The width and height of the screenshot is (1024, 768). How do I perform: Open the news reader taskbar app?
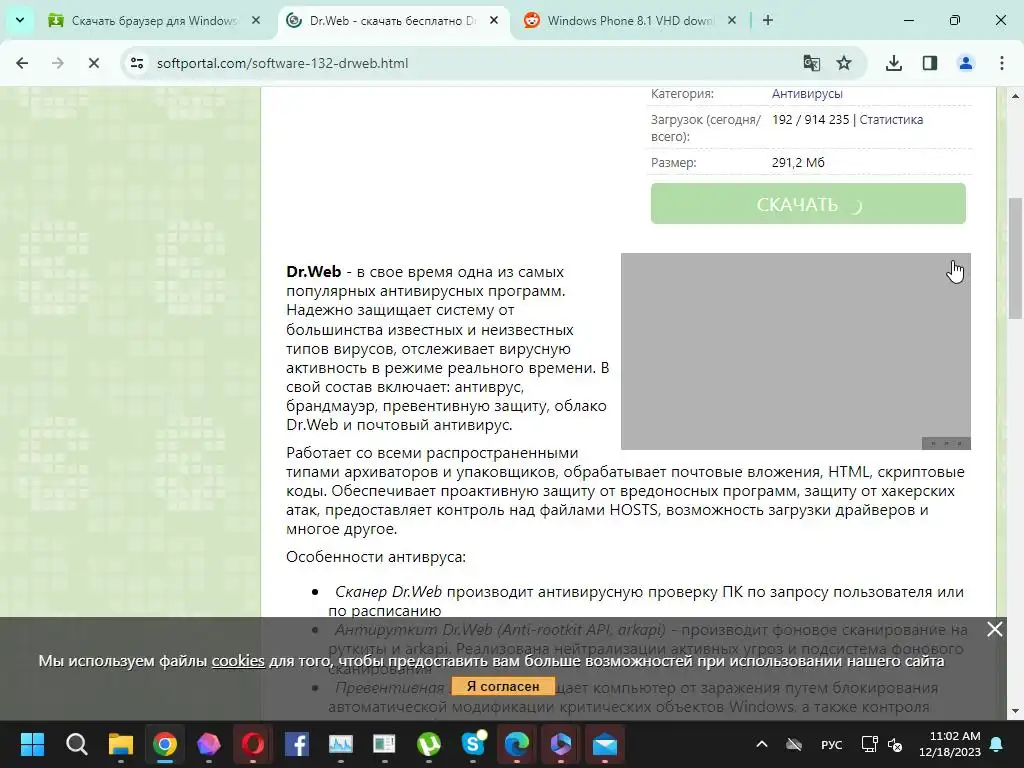click(x=385, y=744)
